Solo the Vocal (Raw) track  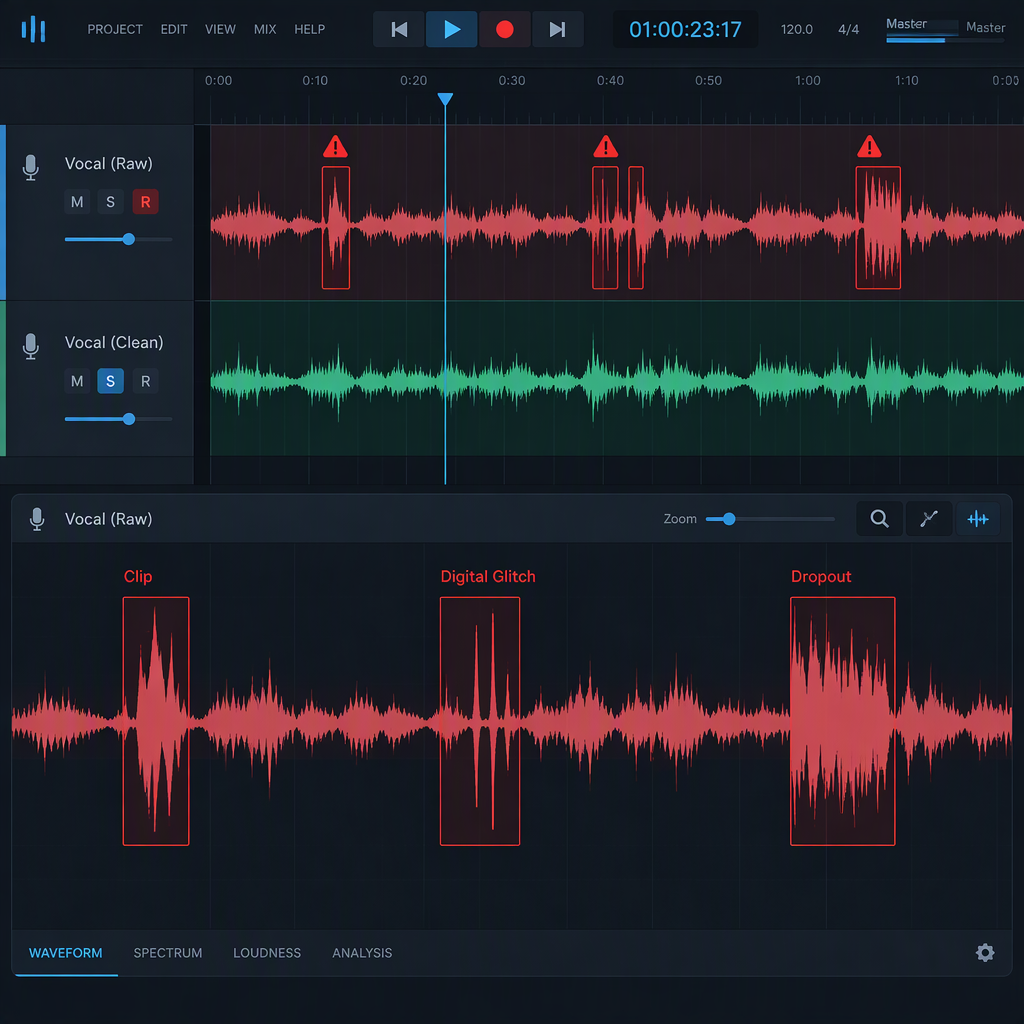tap(110, 202)
